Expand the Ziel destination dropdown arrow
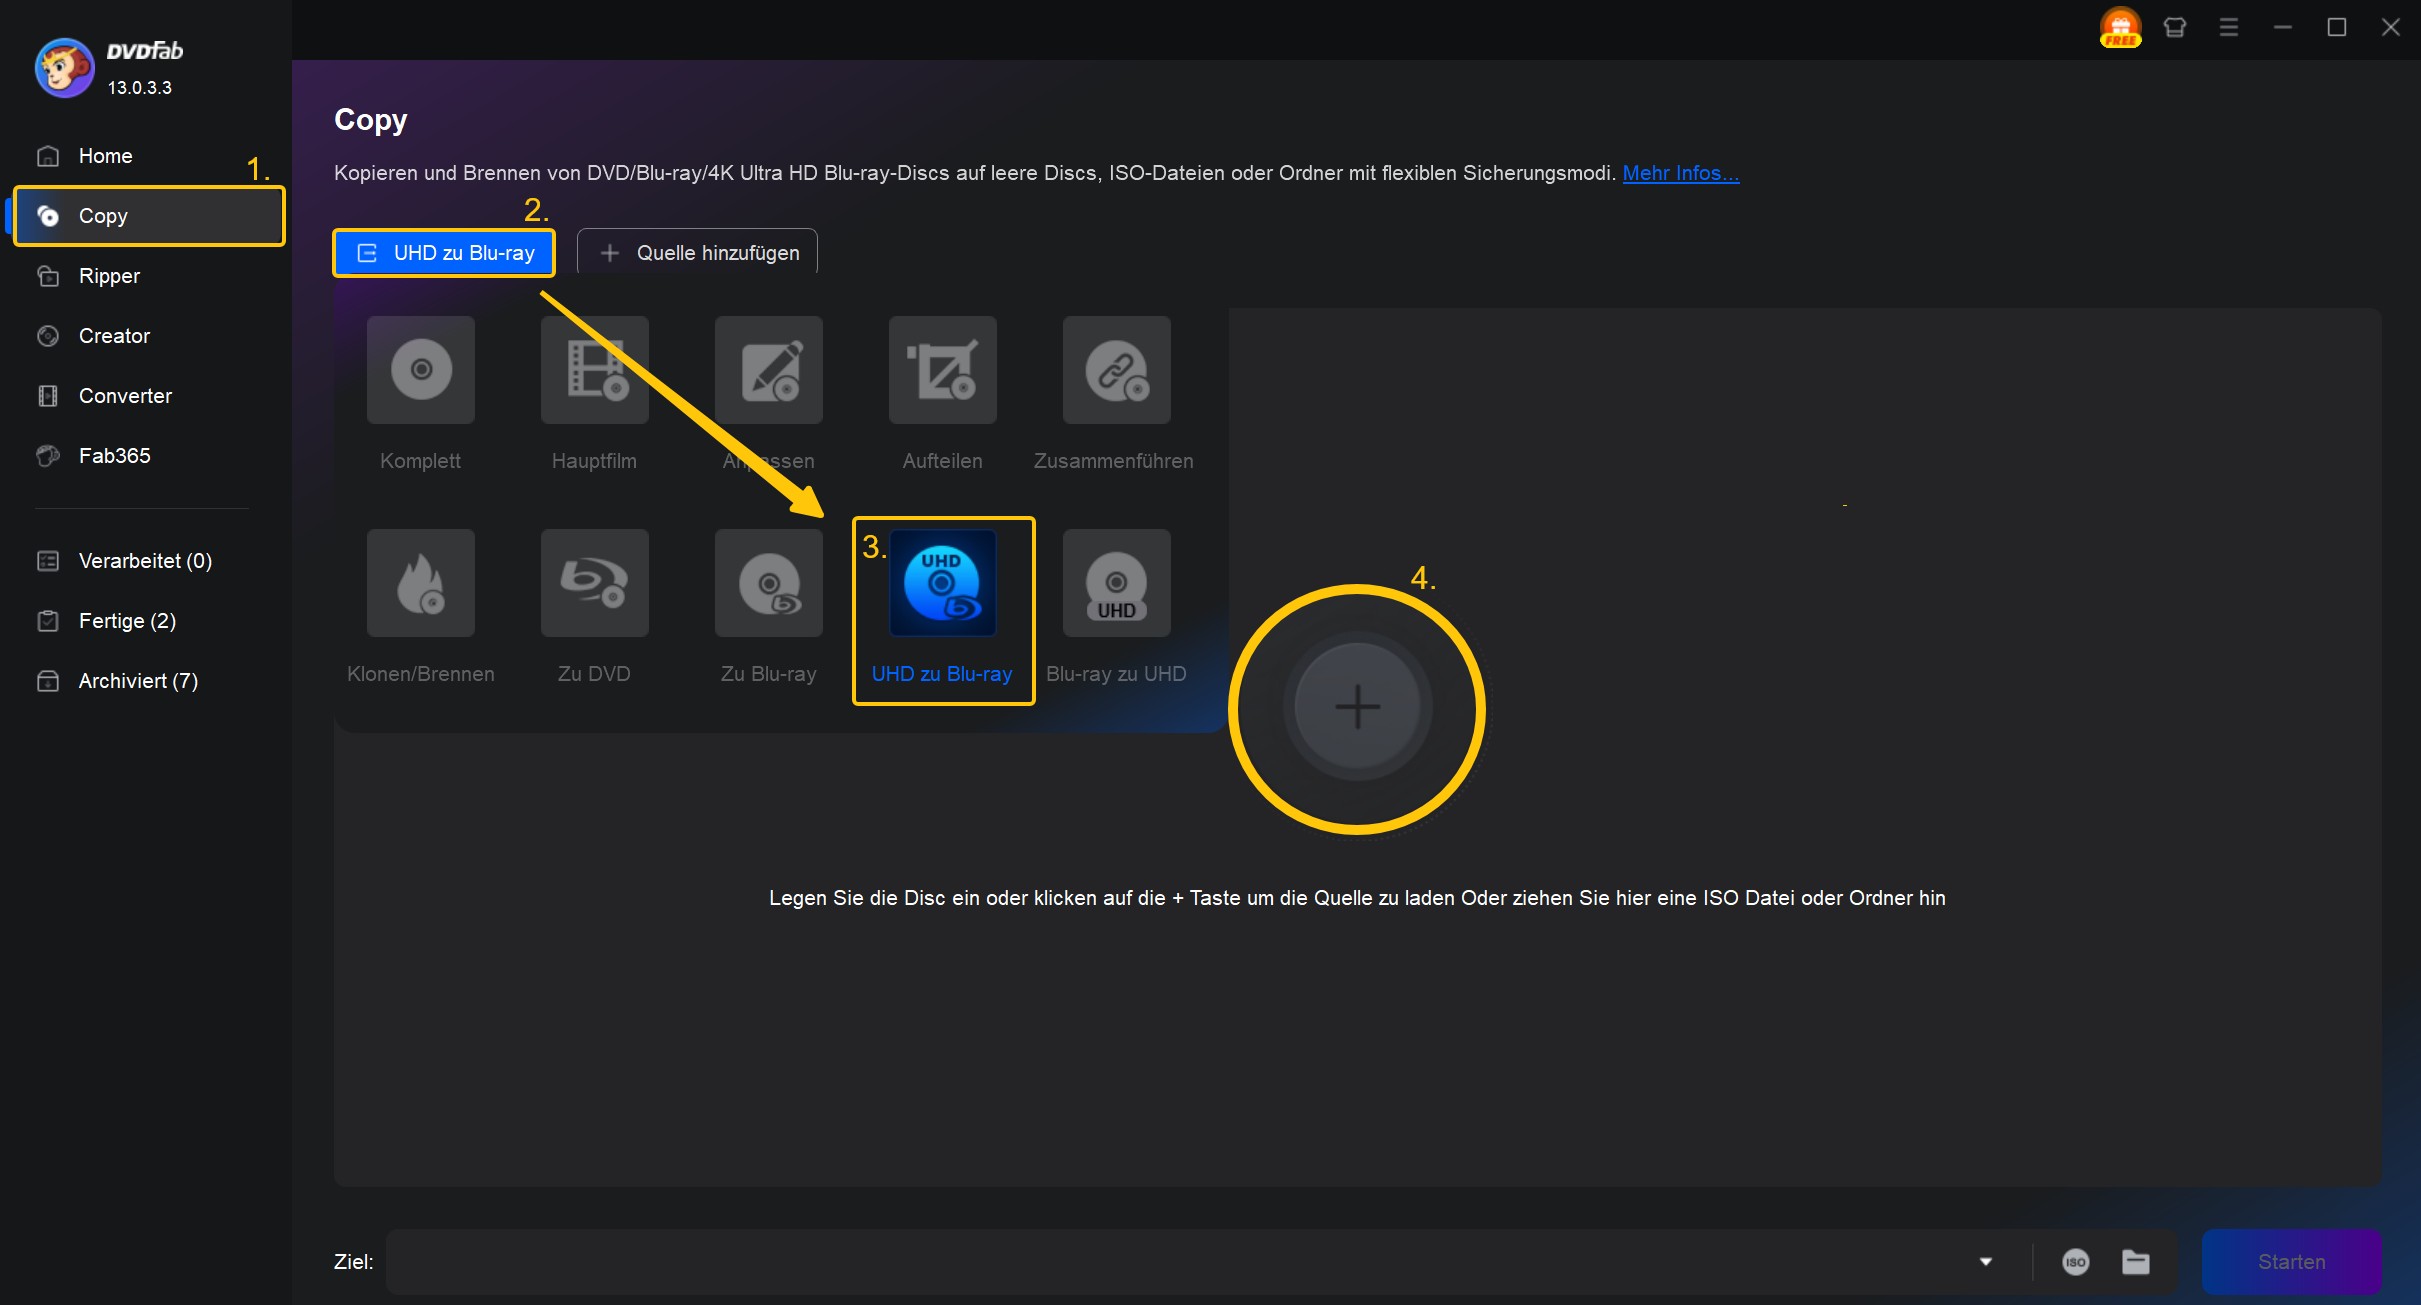 point(1985,1262)
